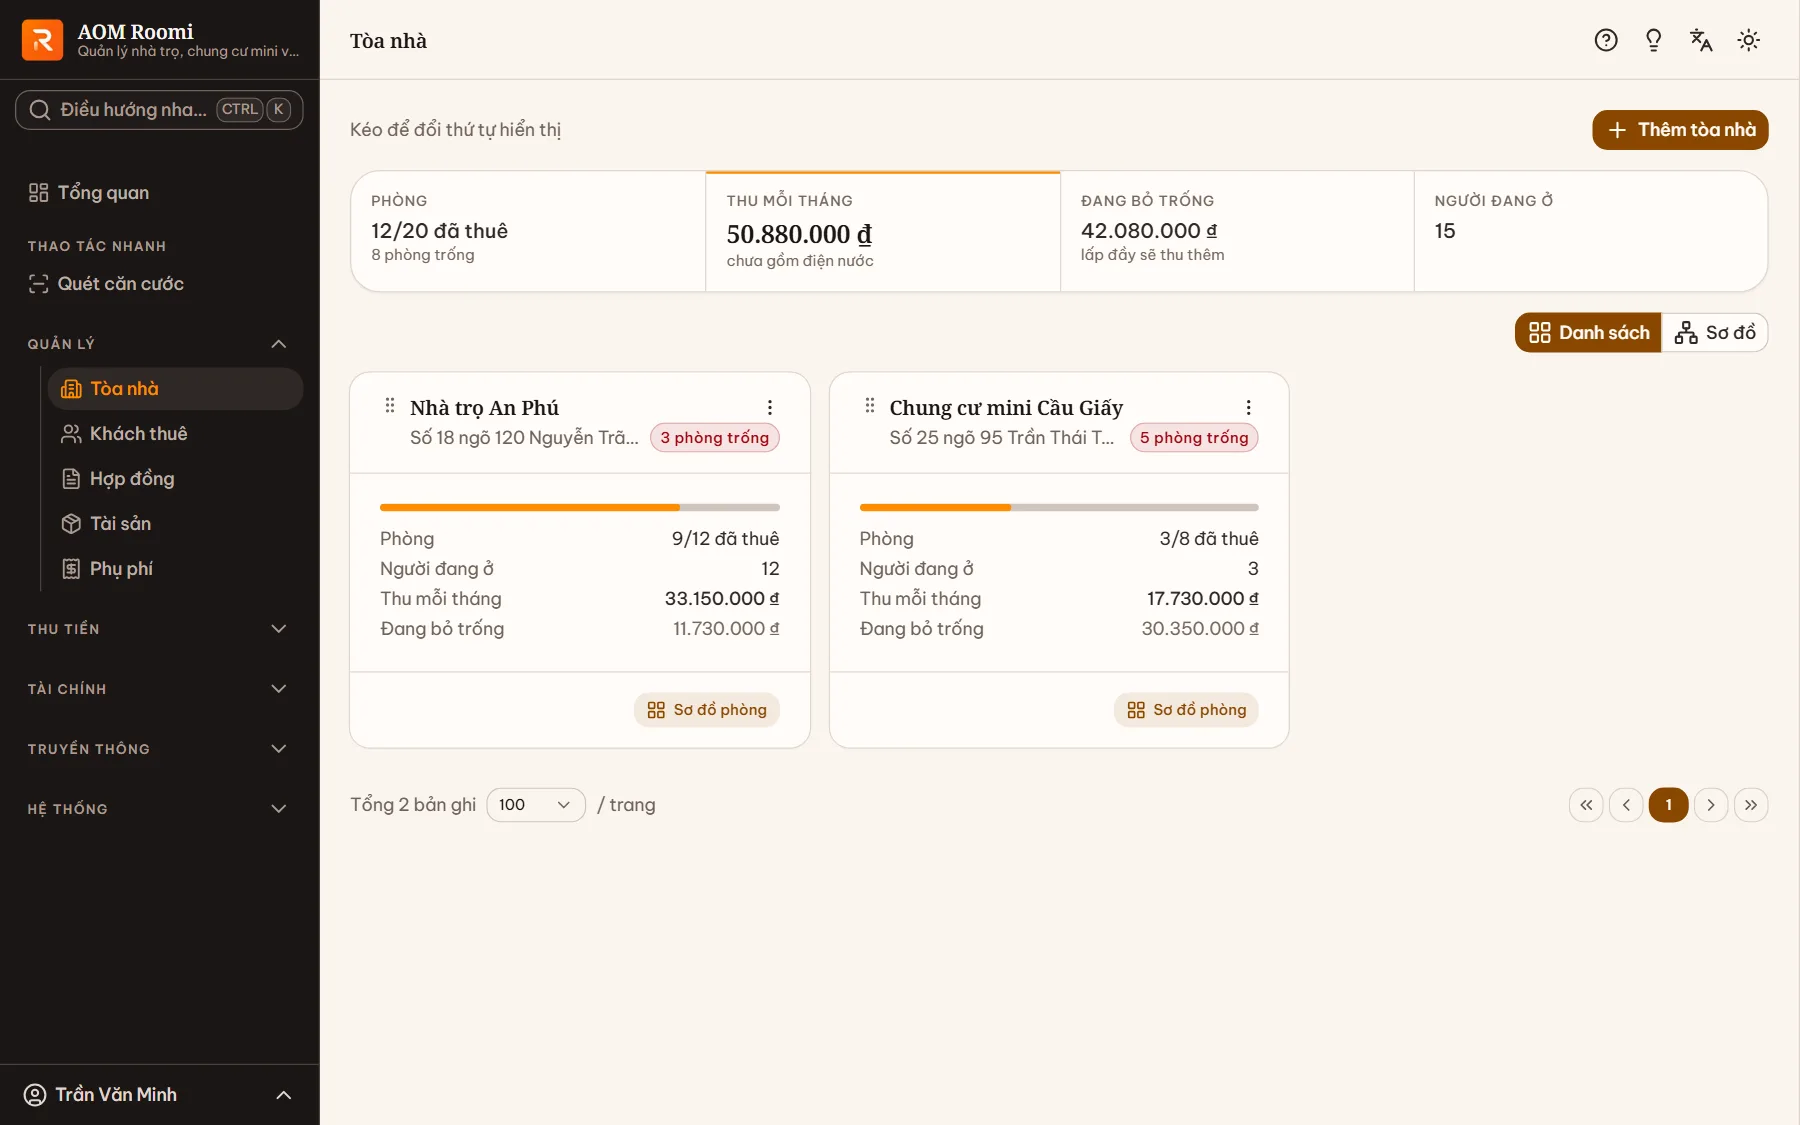This screenshot has width=1800, height=1125.
Task: Switch to Sơ đồ diagram view
Action: pyautogui.click(x=1716, y=333)
